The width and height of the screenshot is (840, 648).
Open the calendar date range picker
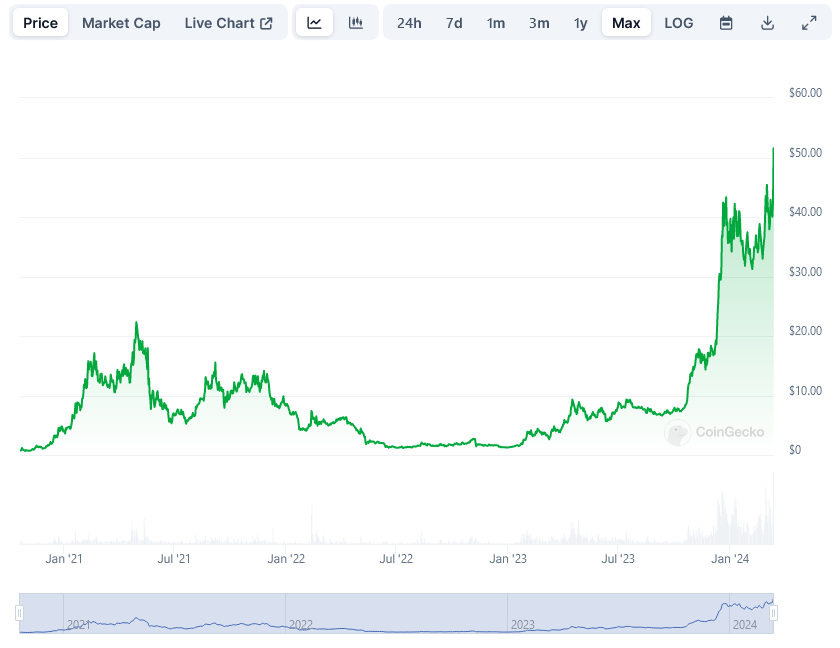(x=726, y=23)
